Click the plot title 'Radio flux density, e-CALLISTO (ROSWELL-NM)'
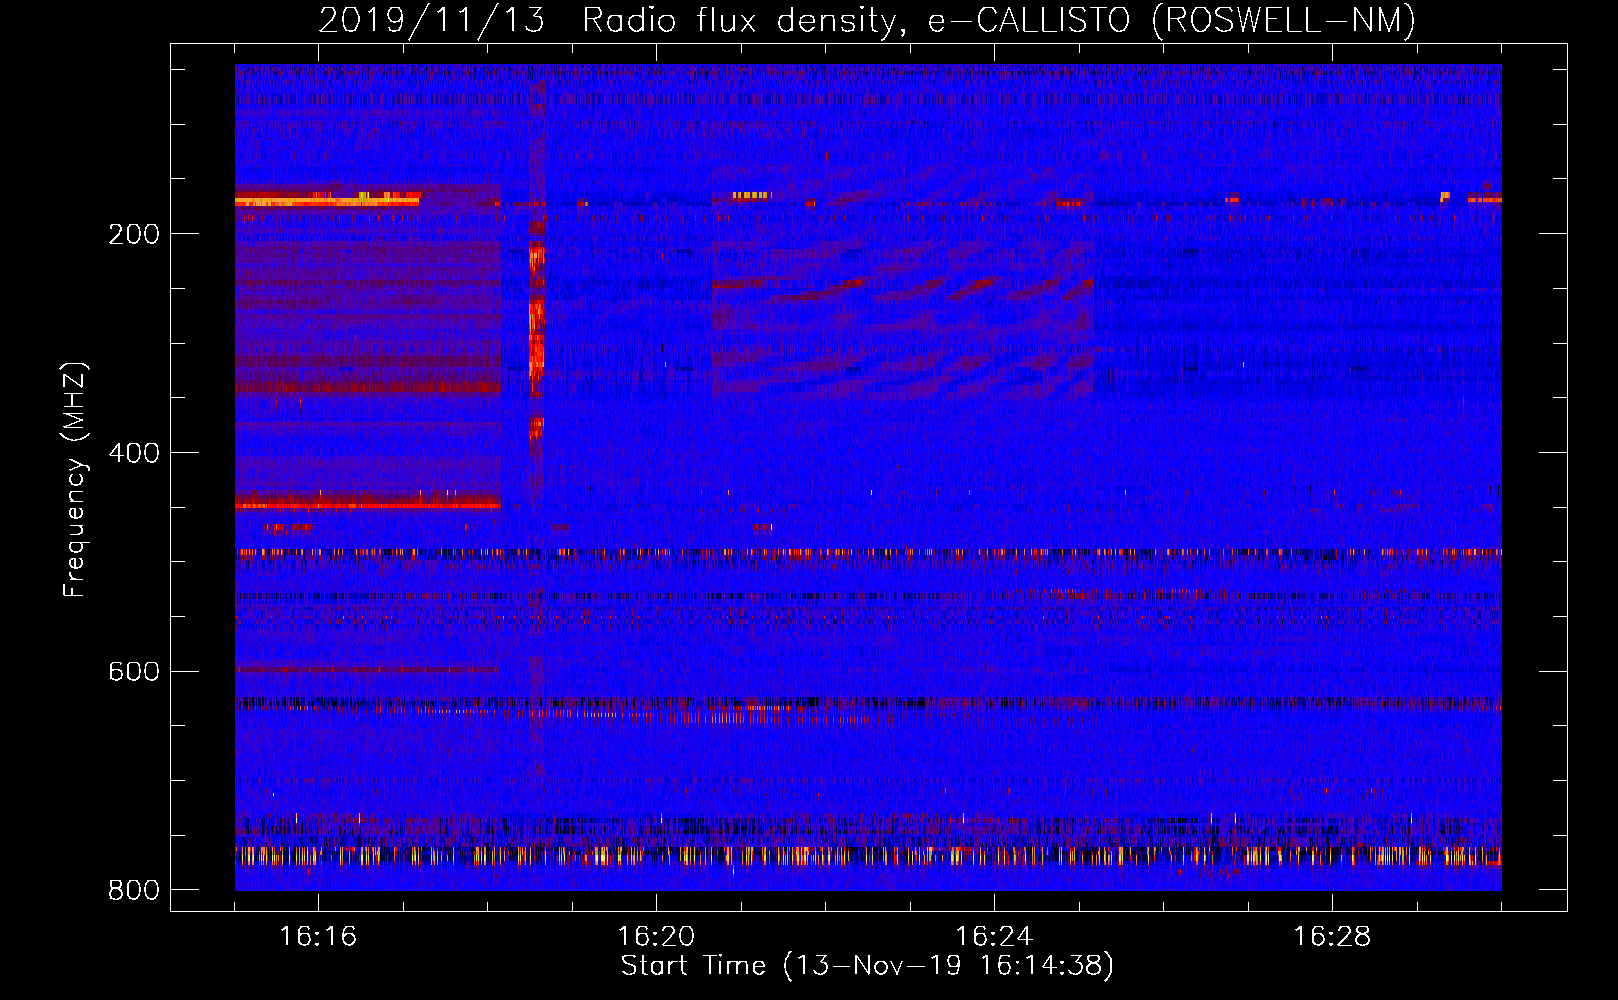The width and height of the screenshot is (1618, 1000). click(x=999, y=20)
